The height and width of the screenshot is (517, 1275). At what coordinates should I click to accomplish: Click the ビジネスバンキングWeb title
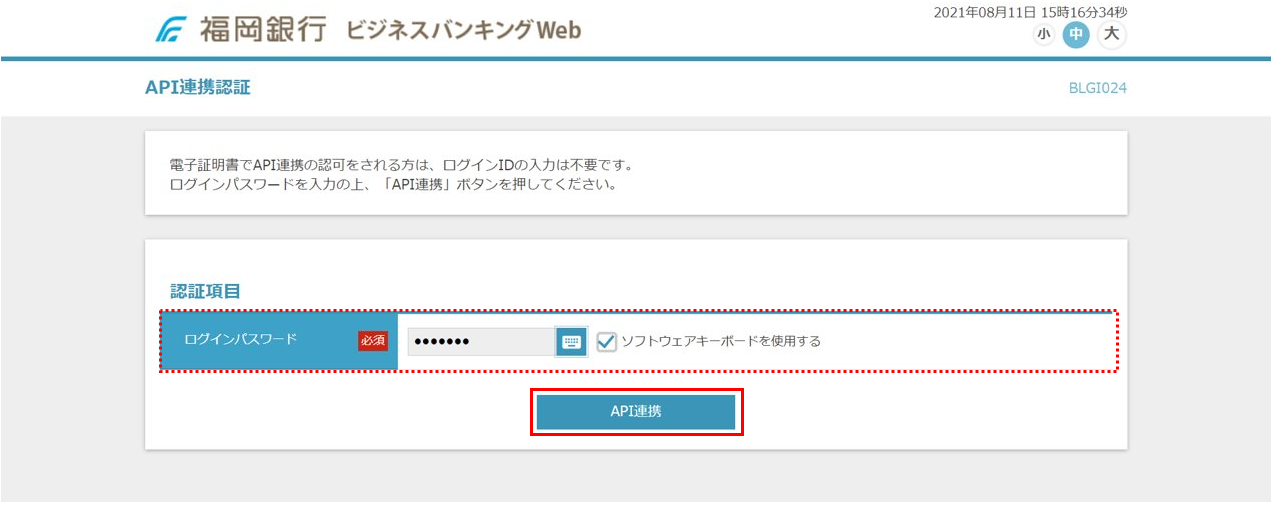tap(463, 30)
